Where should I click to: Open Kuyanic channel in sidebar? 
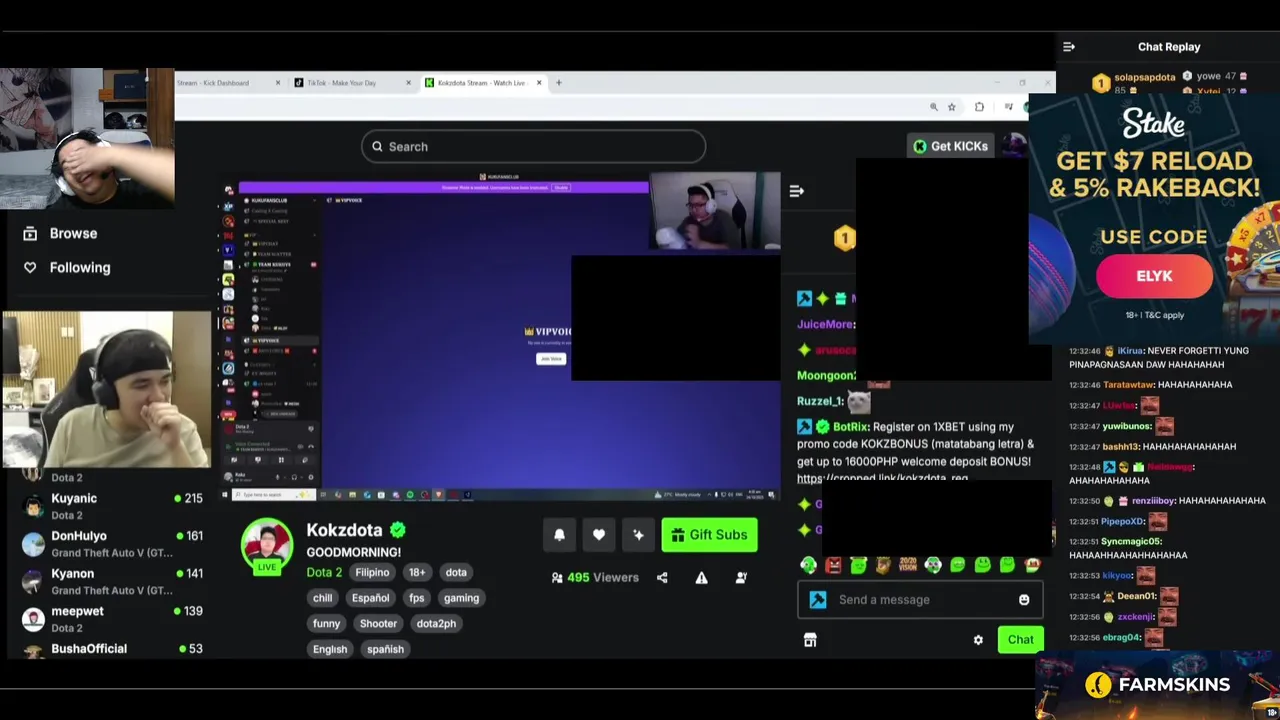point(112,506)
